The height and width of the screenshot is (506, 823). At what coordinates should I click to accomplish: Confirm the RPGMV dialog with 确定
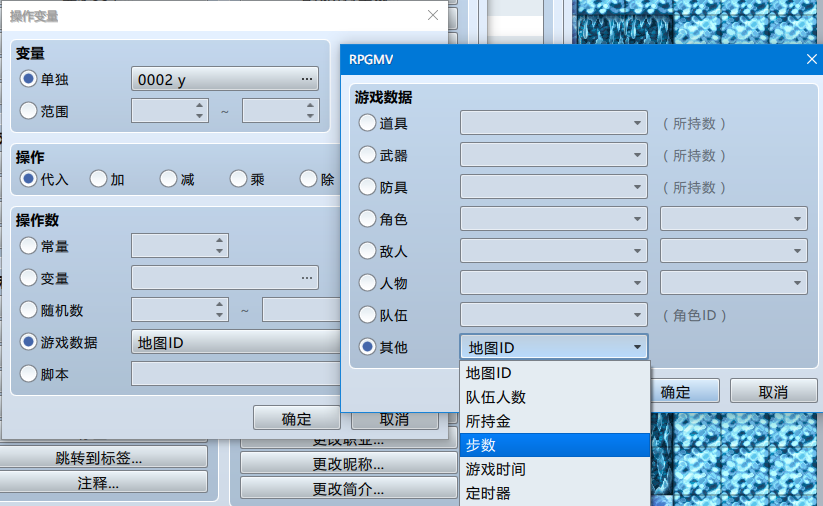(x=684, y=392)
